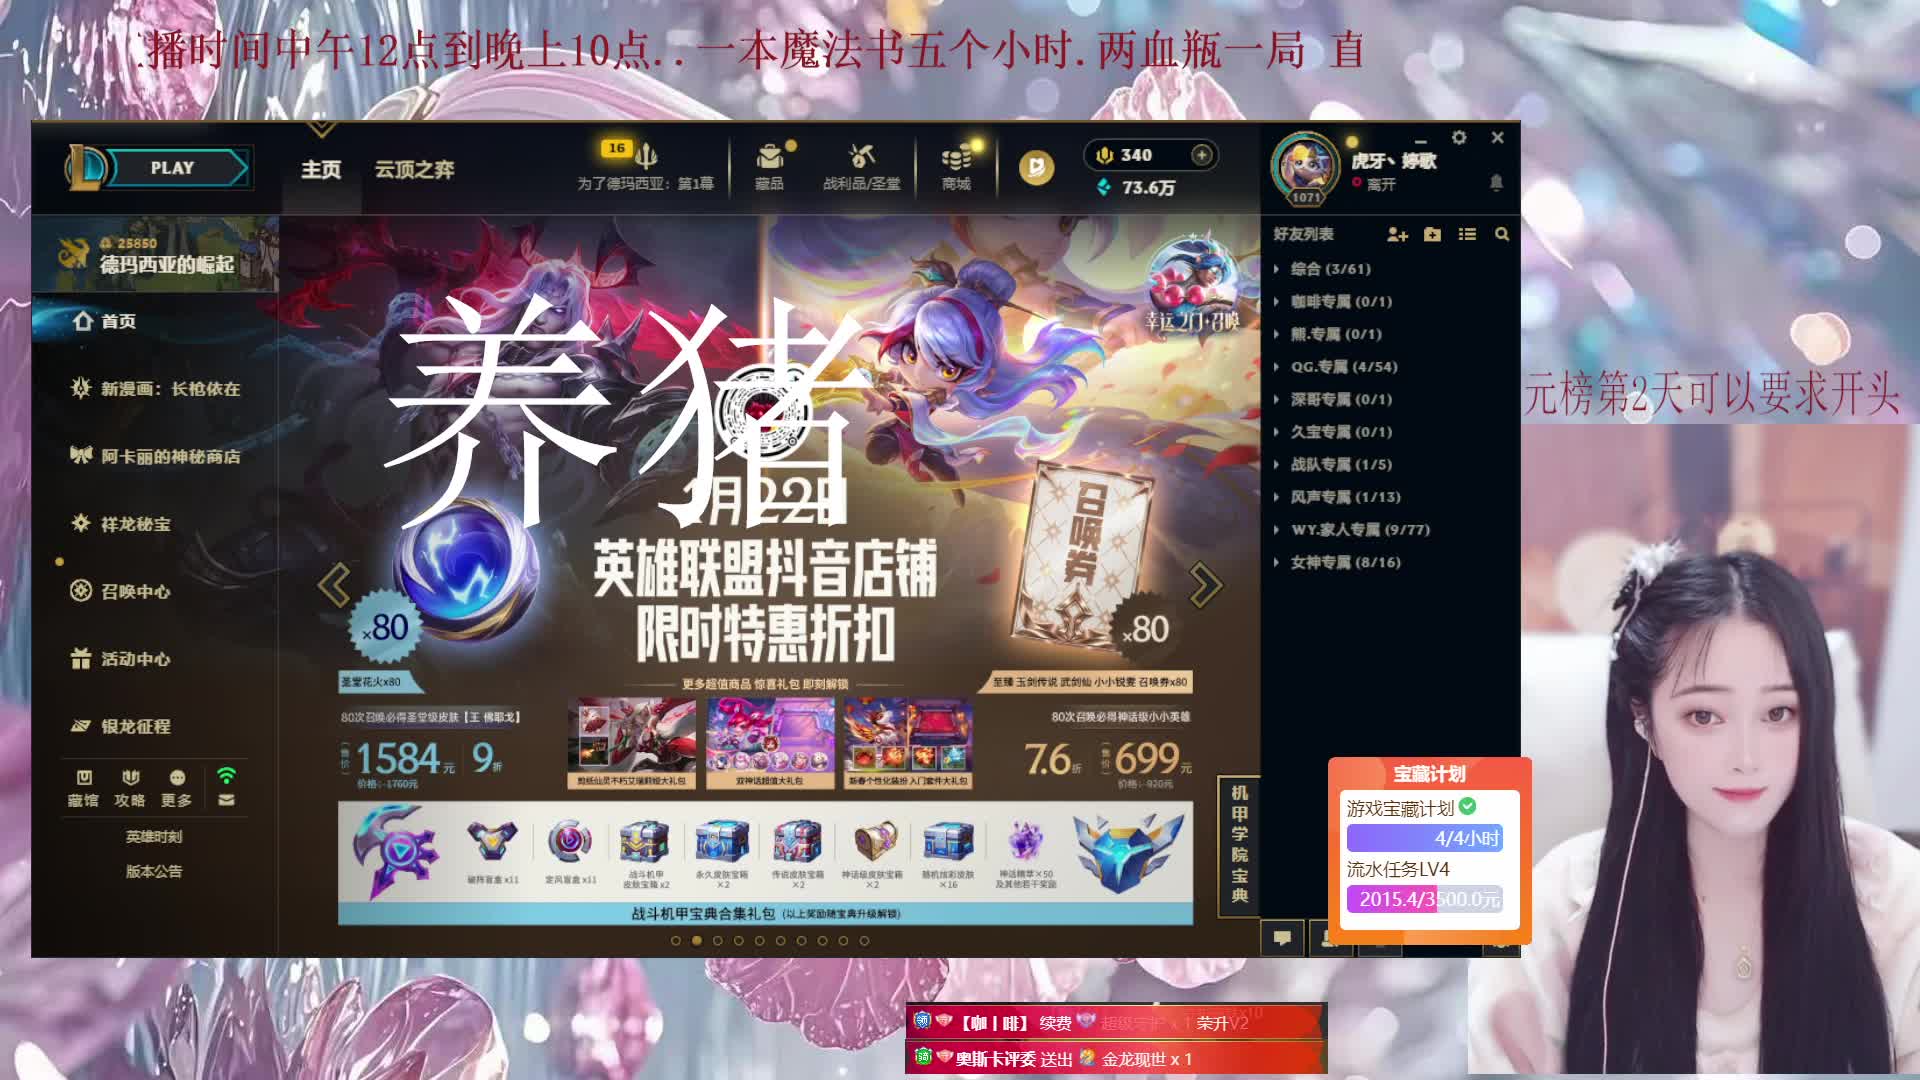
Task: Click the new friend folder icon
Action: (1432, 234)
